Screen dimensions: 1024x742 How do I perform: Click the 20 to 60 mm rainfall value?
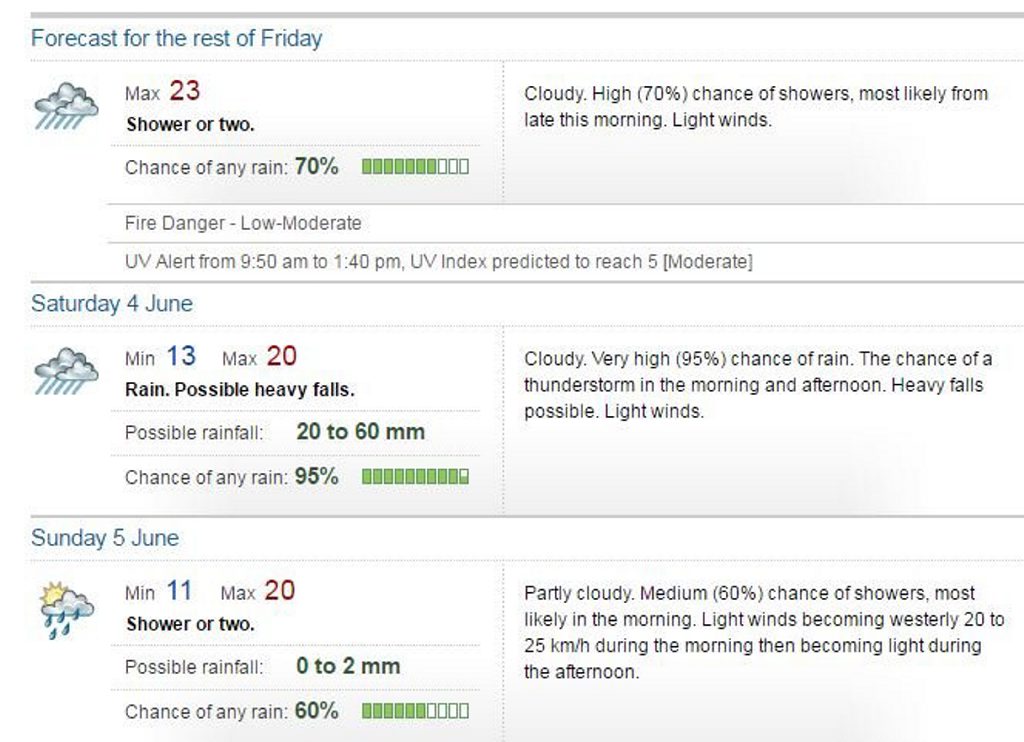360,432
